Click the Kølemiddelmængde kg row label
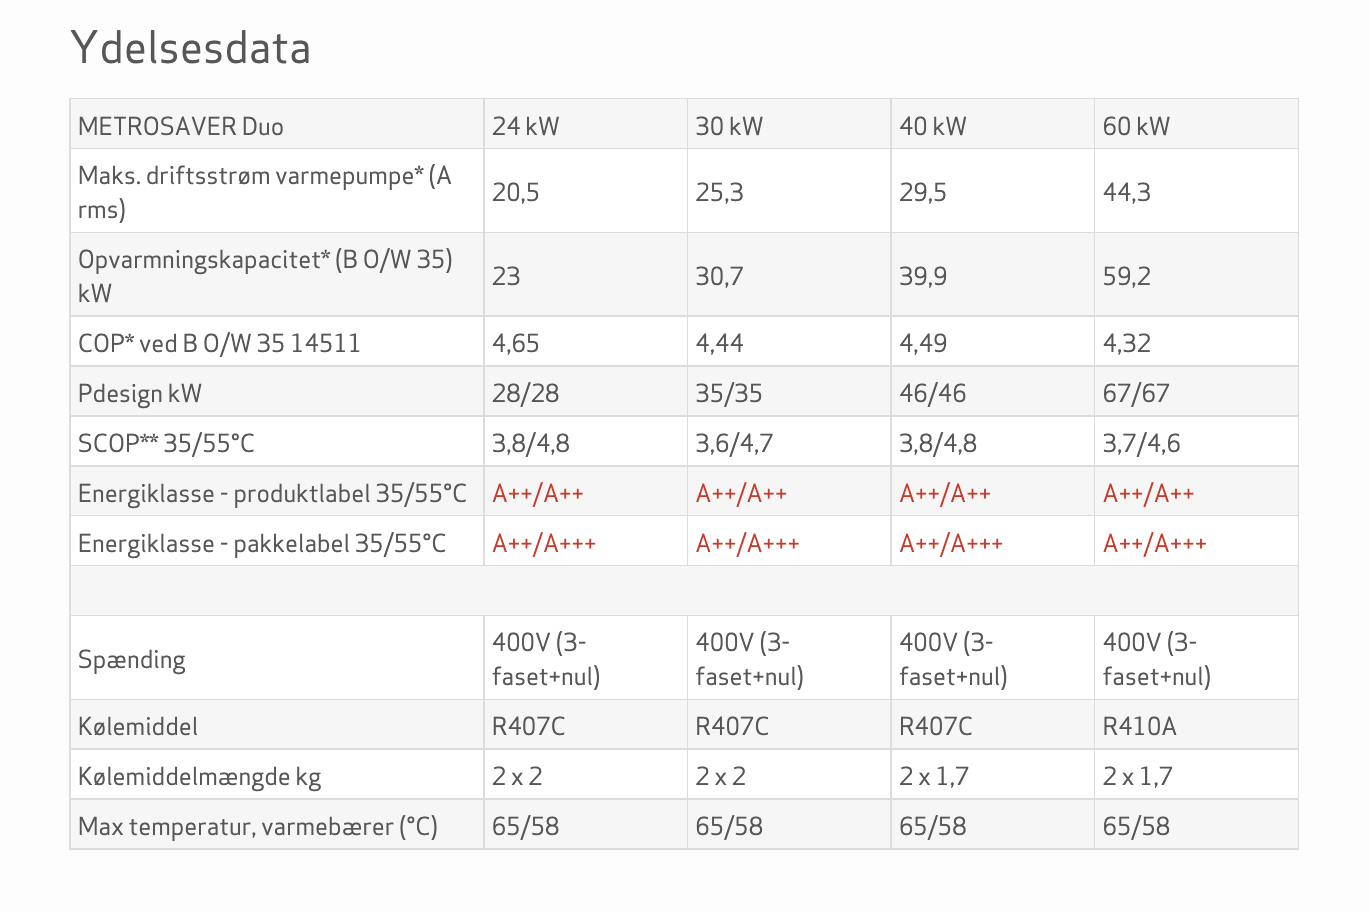This screenshot has height=912, width=1370. point(200,776)
